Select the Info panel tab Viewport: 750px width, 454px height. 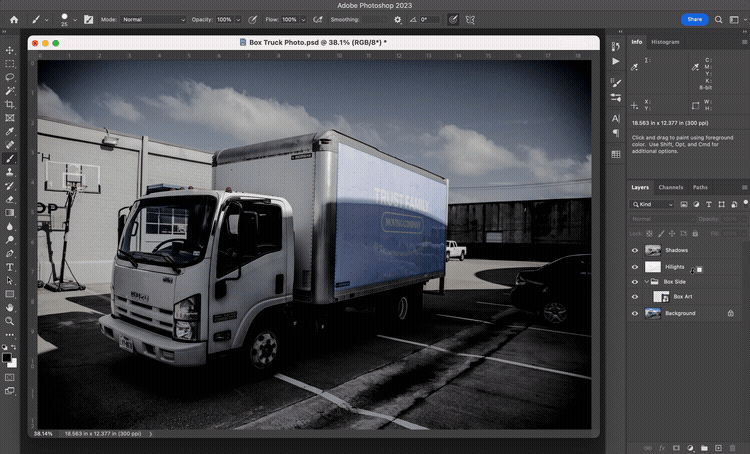(x=637, y=42)
